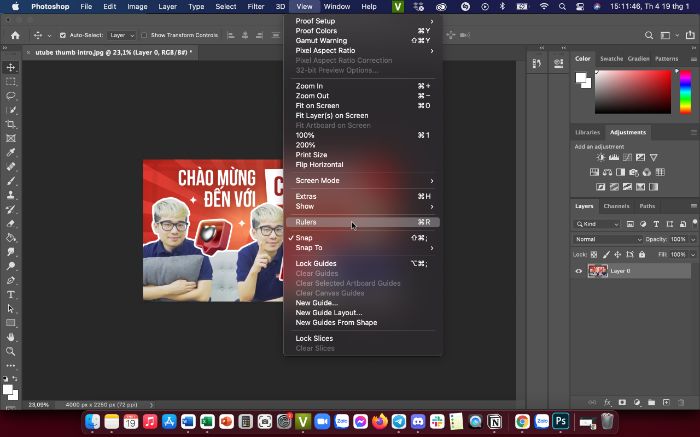The width and height of the screenshot is (700, 437).
Task: Click the Gamut Warning entry
Action: [362, 41]
